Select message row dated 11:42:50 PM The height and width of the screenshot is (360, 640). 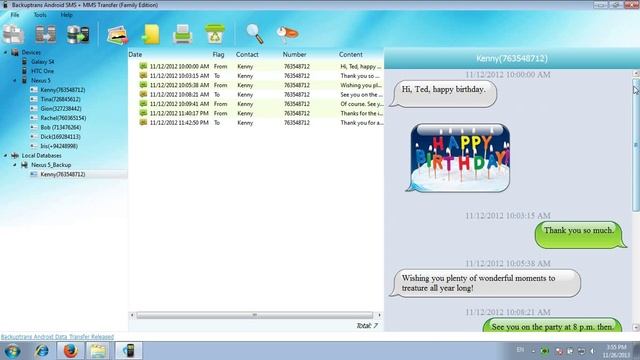coord(256,122)
